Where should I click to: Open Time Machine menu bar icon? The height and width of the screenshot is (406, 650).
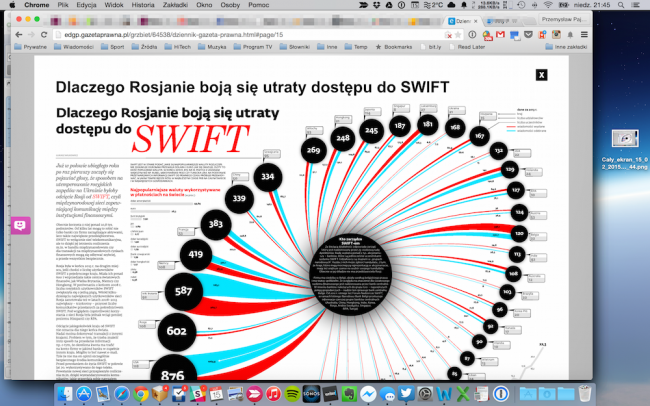[x=521, y=5]
